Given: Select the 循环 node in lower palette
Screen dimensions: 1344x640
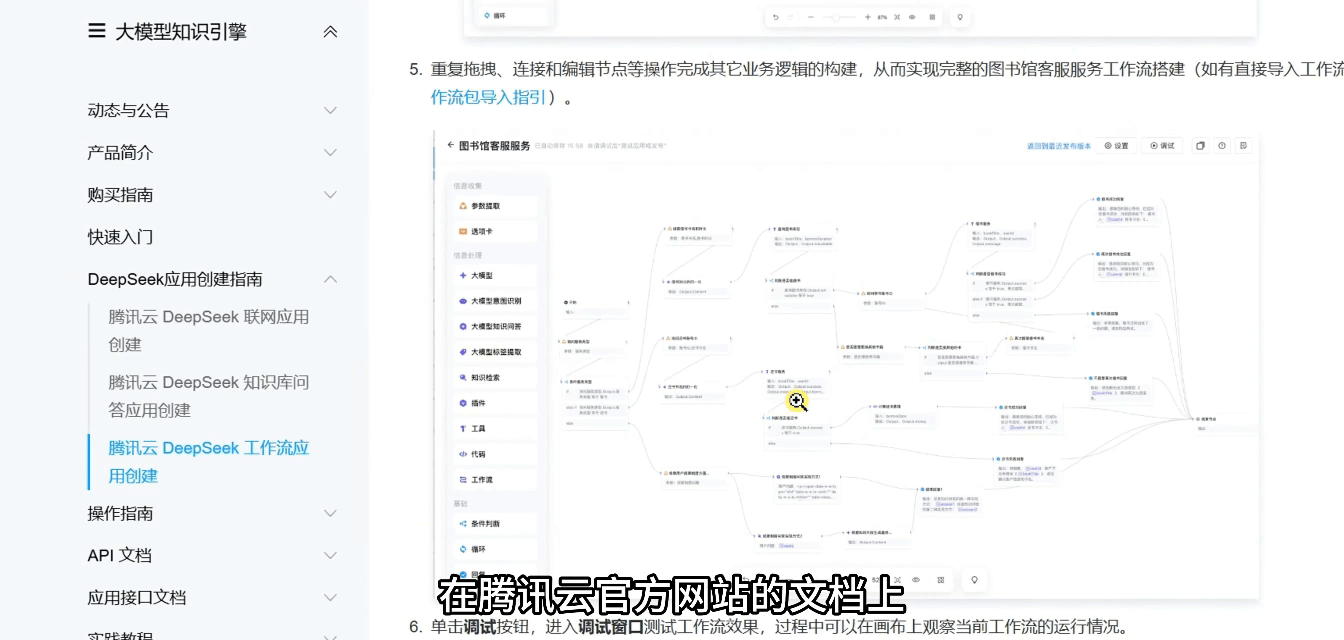Looking at the screenshot, I should (494, 549).
